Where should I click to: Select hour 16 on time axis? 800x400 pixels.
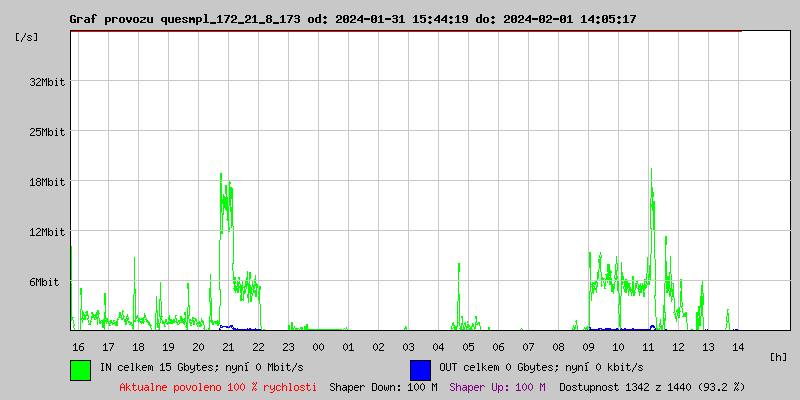click(x=78, y=347)
